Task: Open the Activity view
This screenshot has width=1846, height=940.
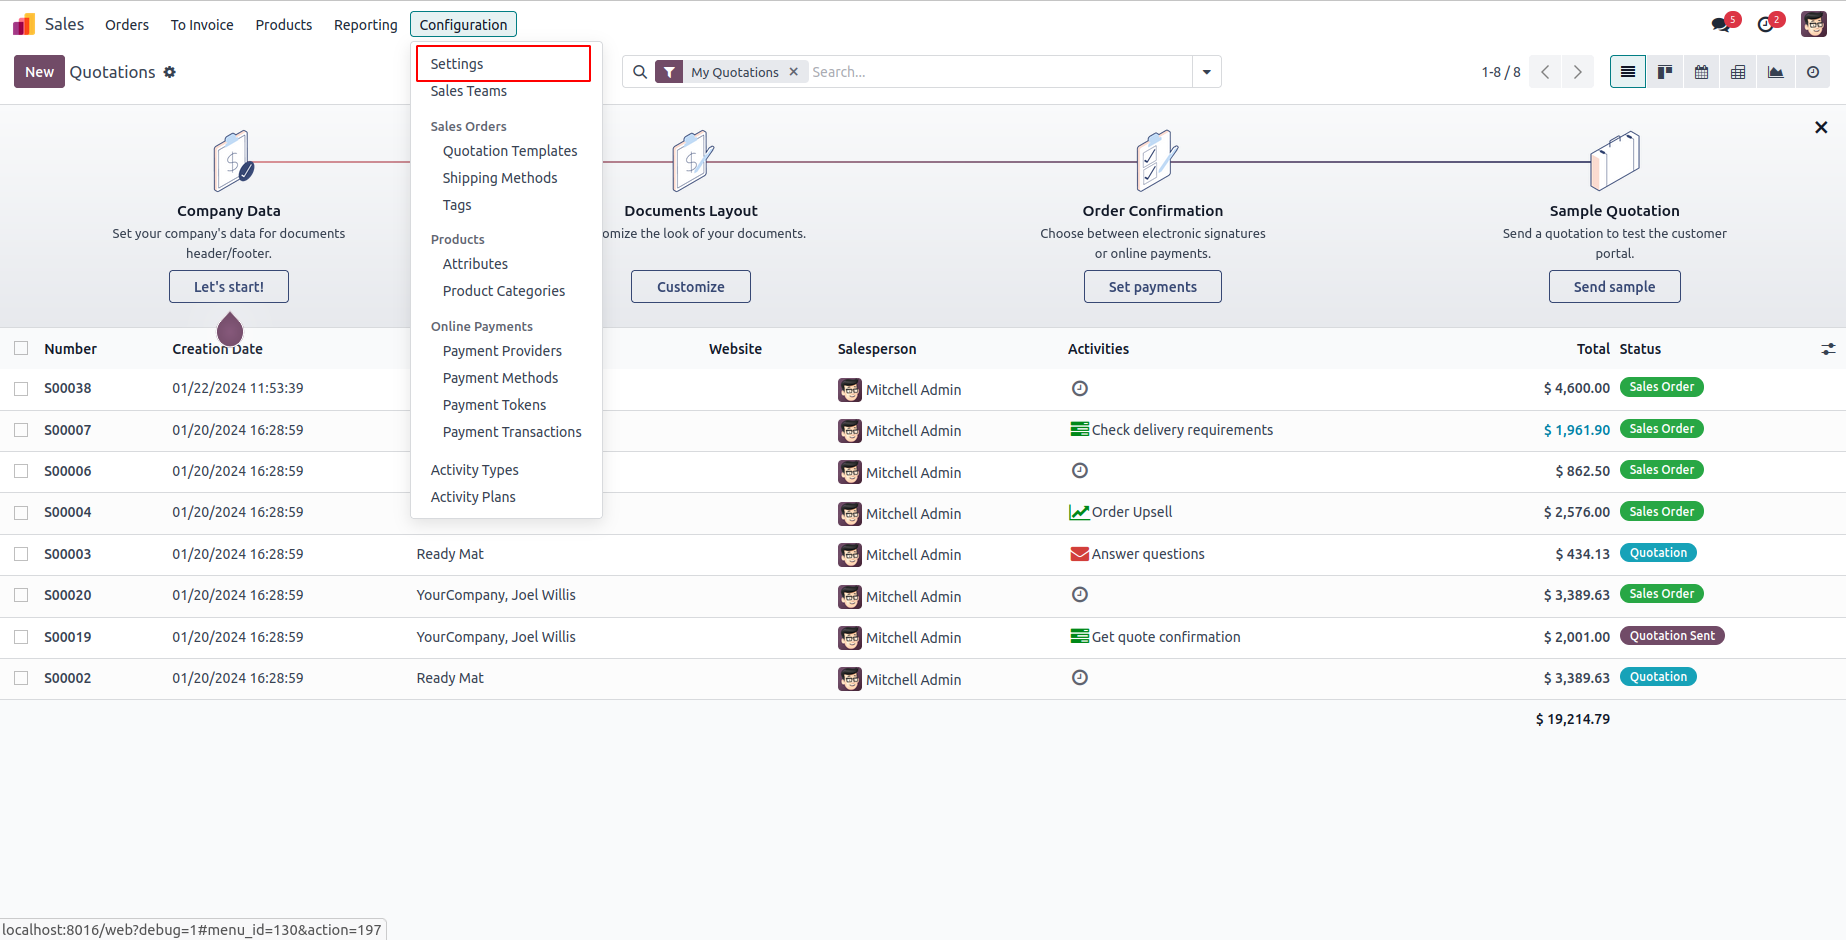Action: 1812,72
